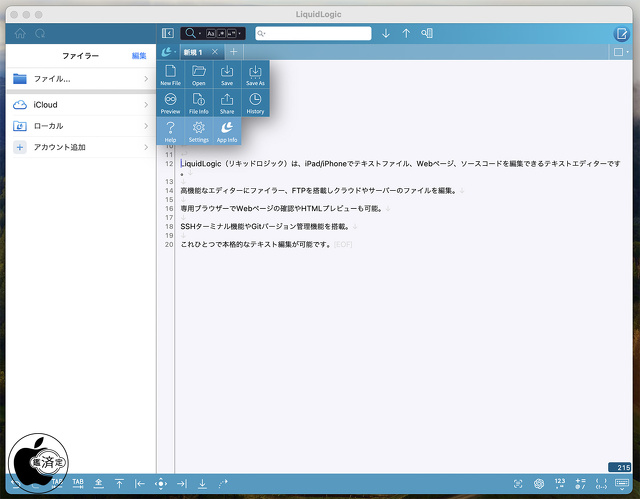This screenshot has height=499, width=640.
Task: Click the Help question mark icon
Action: pos(170,131)
